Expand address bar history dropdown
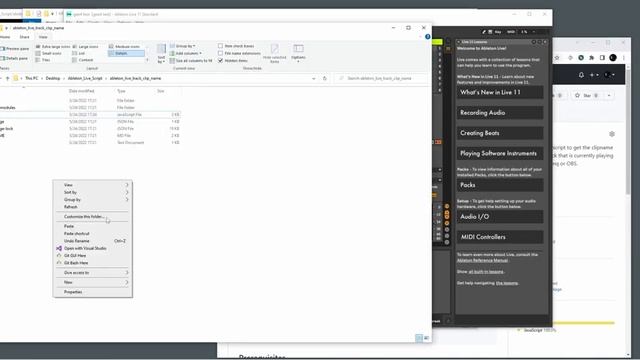The image size is (640, 360). [313, 78]
